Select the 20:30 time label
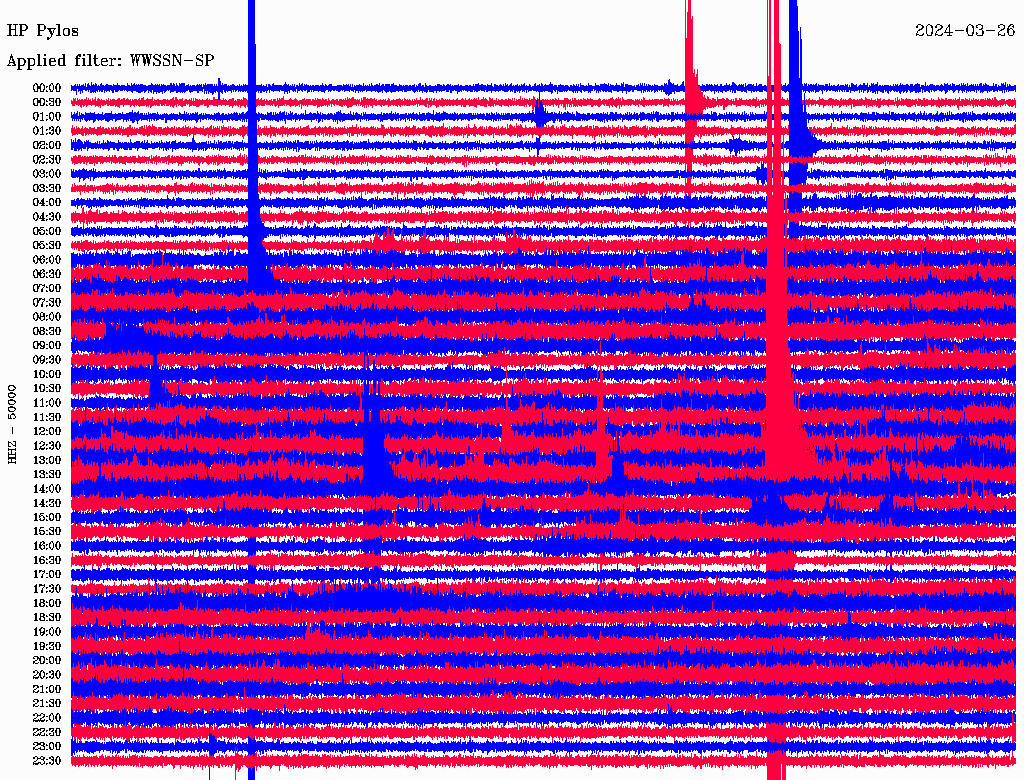The width and height of the screenshot is (1024, 780). coord(46,674)
